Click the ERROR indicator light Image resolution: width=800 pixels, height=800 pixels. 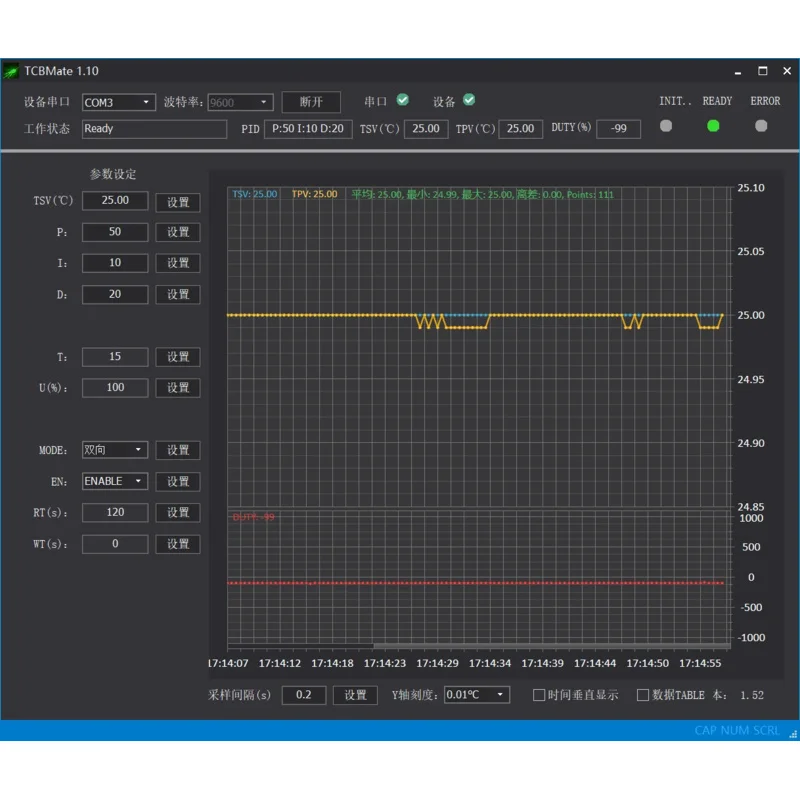click(x=761, y=126)
